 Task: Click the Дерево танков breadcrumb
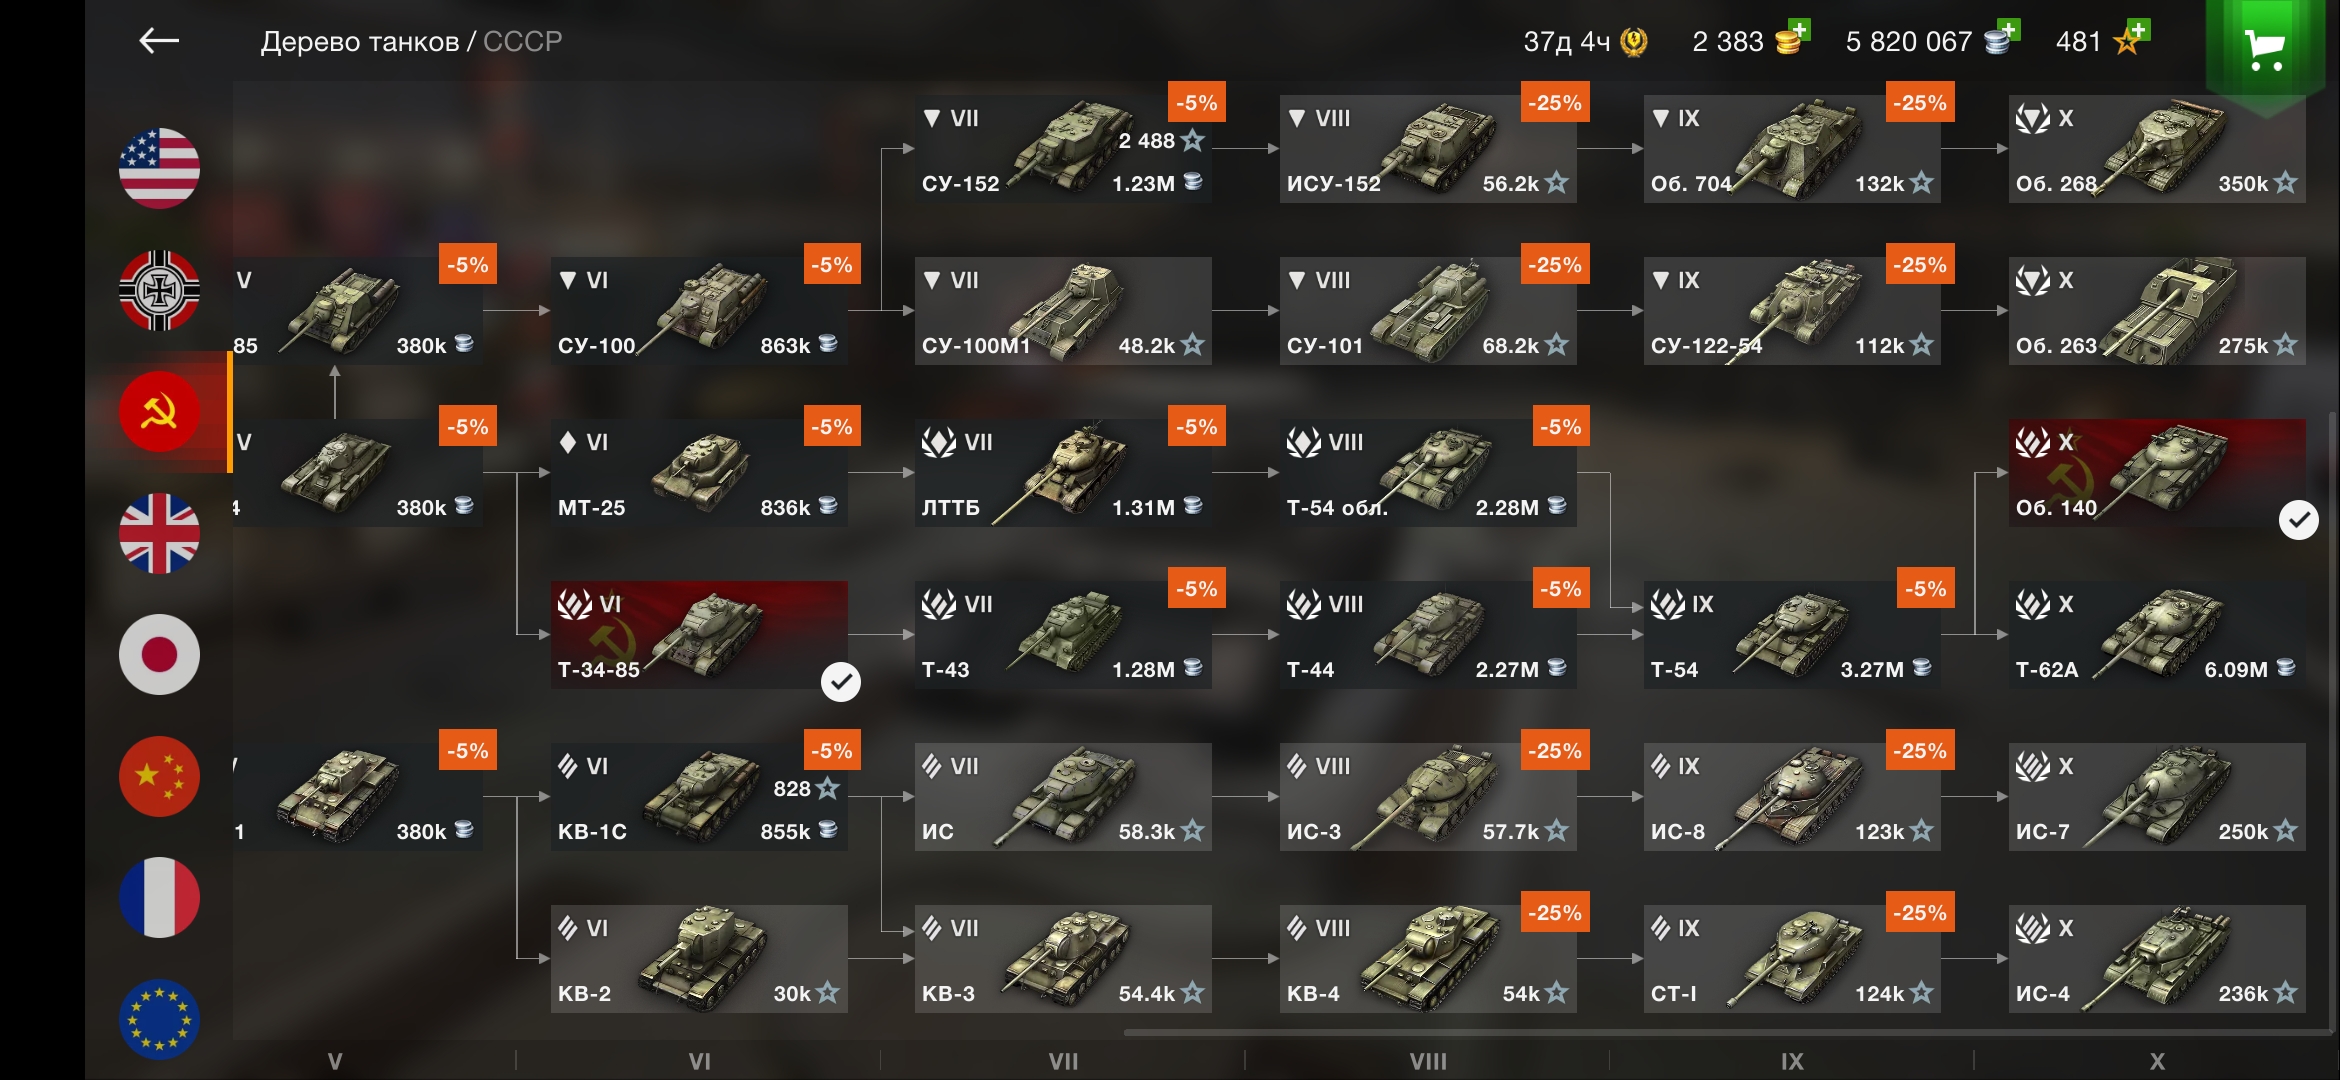[360, 42]
